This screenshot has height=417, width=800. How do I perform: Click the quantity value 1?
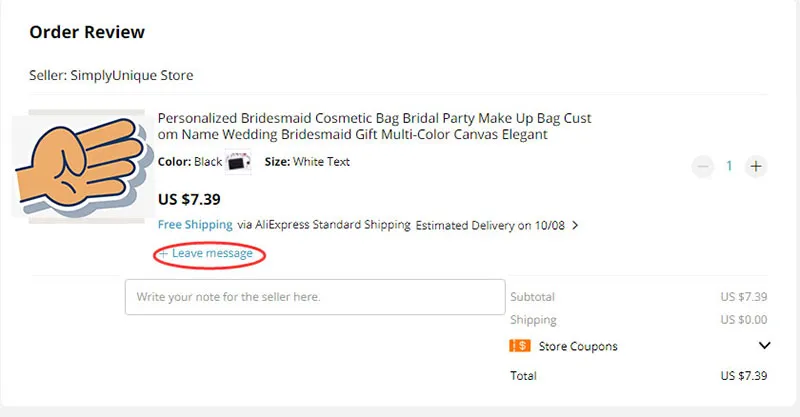pyautogui.click(x=729, y=166)
